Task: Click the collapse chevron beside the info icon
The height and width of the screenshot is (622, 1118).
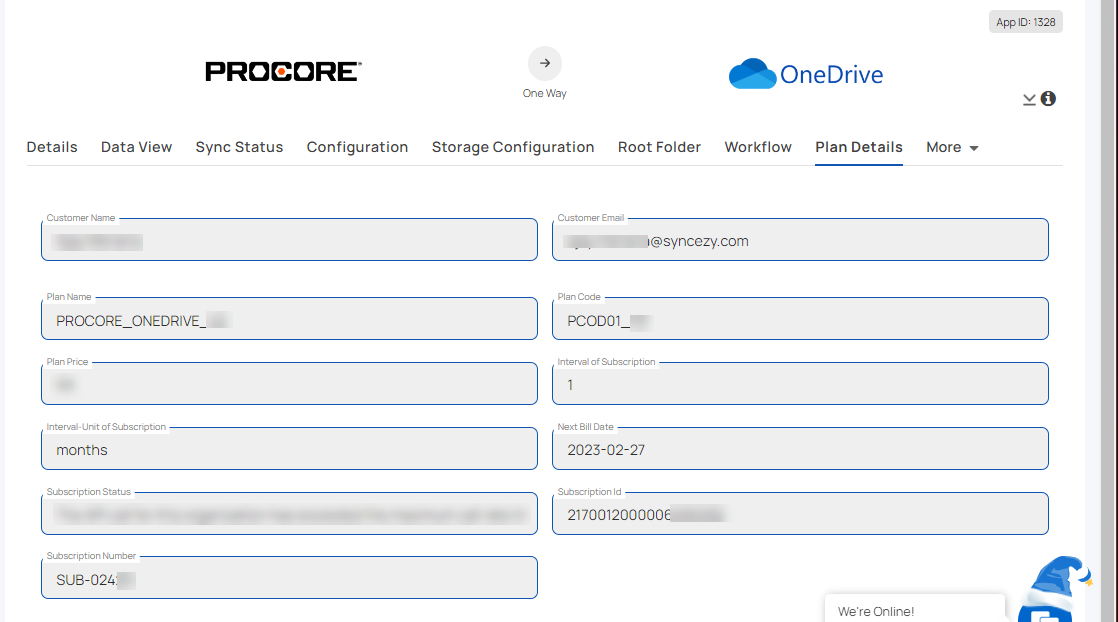Action: click(x=1029, y=99)
